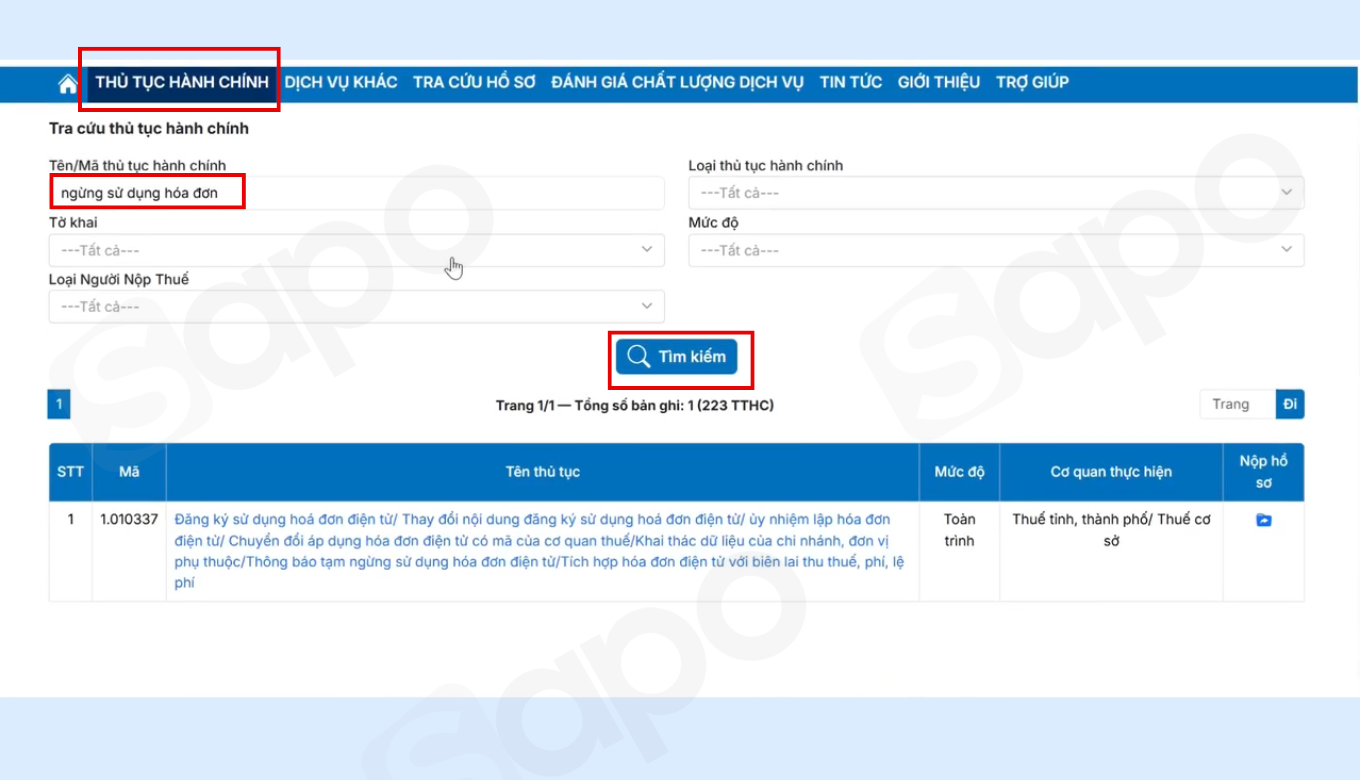Viewport: 1360px width, 780px height.
Task: Open ĐÁNH GIÁ CHẤT LƯỢNG DỊCH VỤ page
Action: [x=677, y=83]
